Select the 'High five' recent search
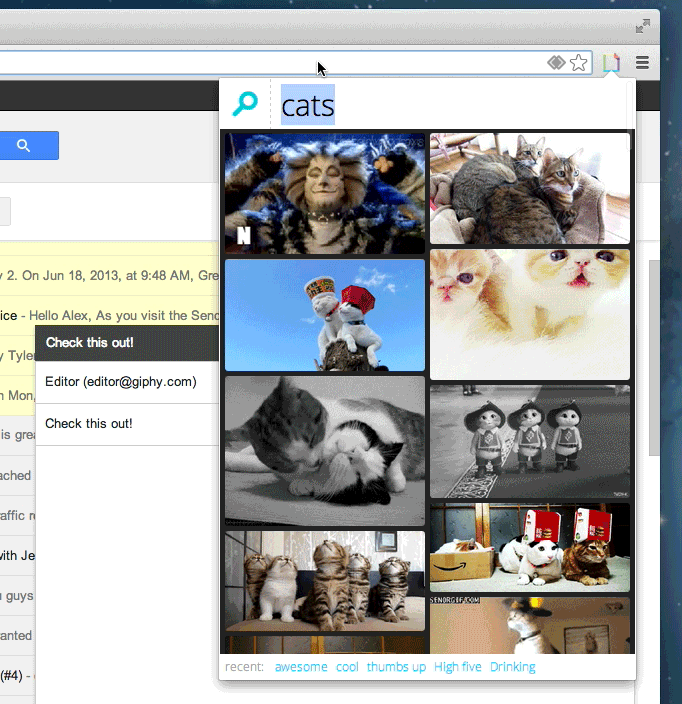The height and width of the screenshot is (704, 682). [x=458, y=667]
